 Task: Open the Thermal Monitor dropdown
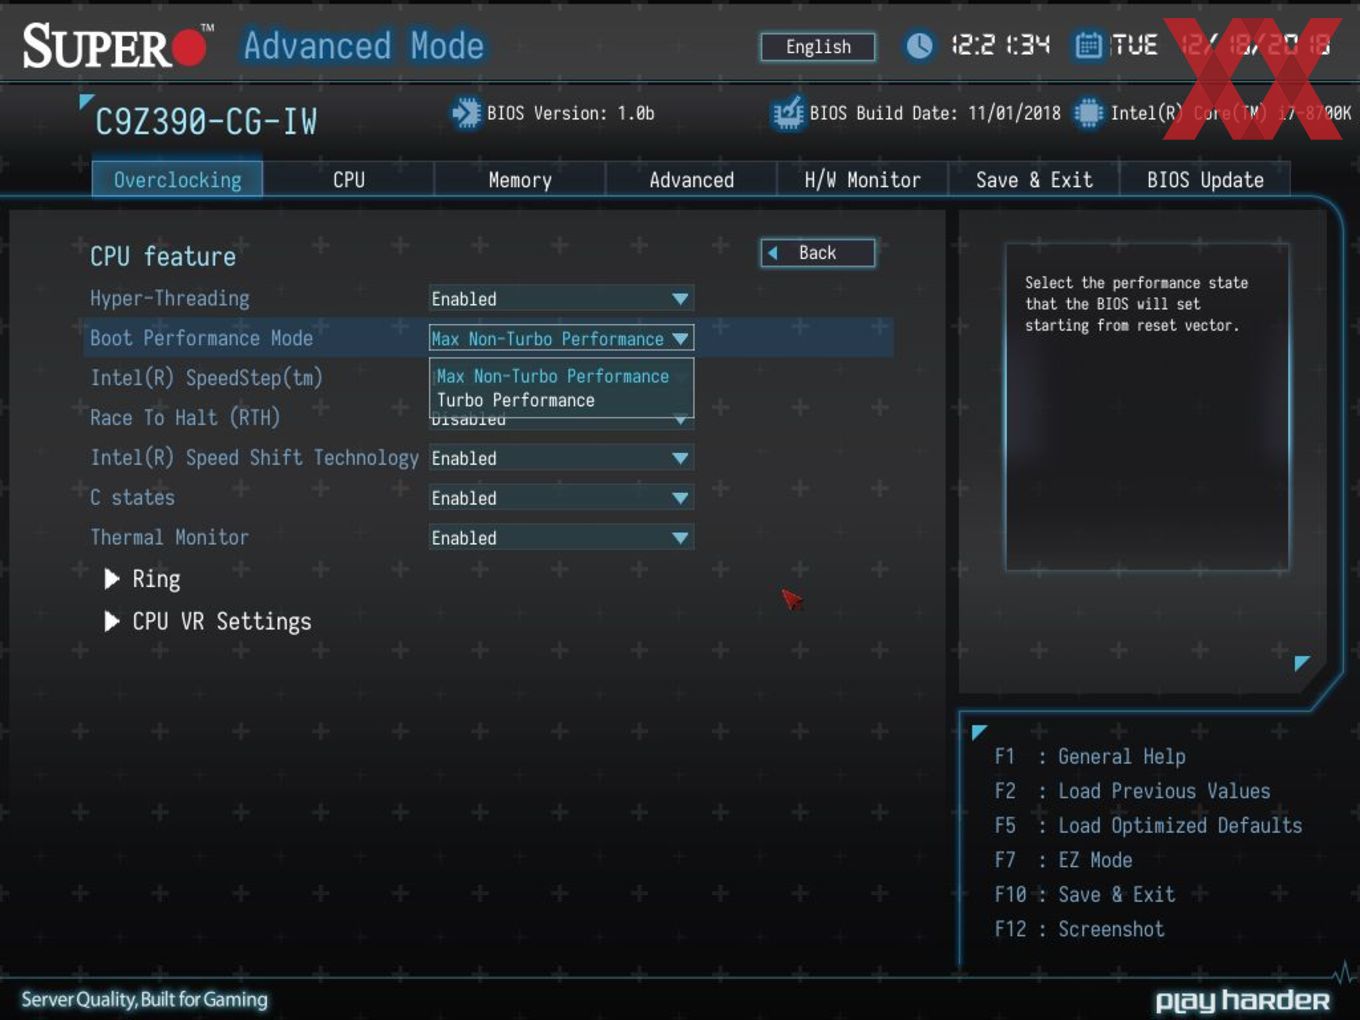click(561, 538)
